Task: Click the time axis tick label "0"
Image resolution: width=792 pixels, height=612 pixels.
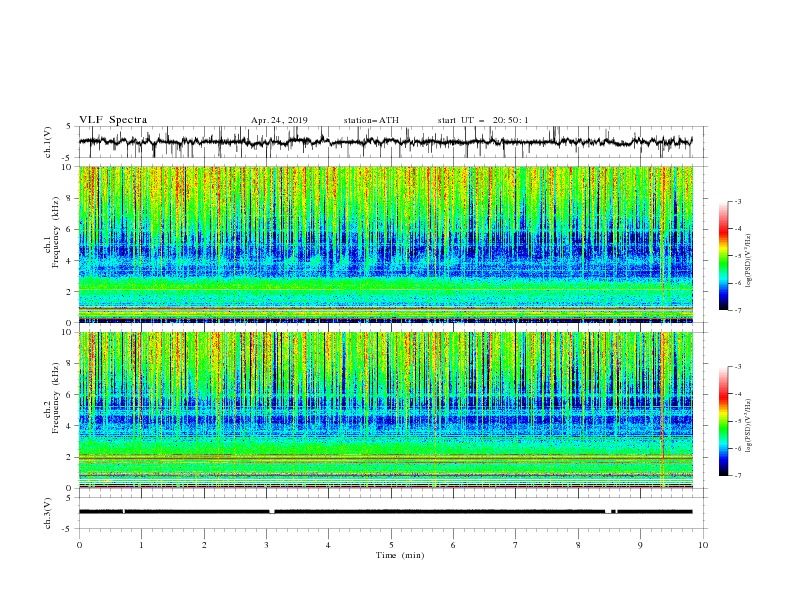Action: pos(79,545)
